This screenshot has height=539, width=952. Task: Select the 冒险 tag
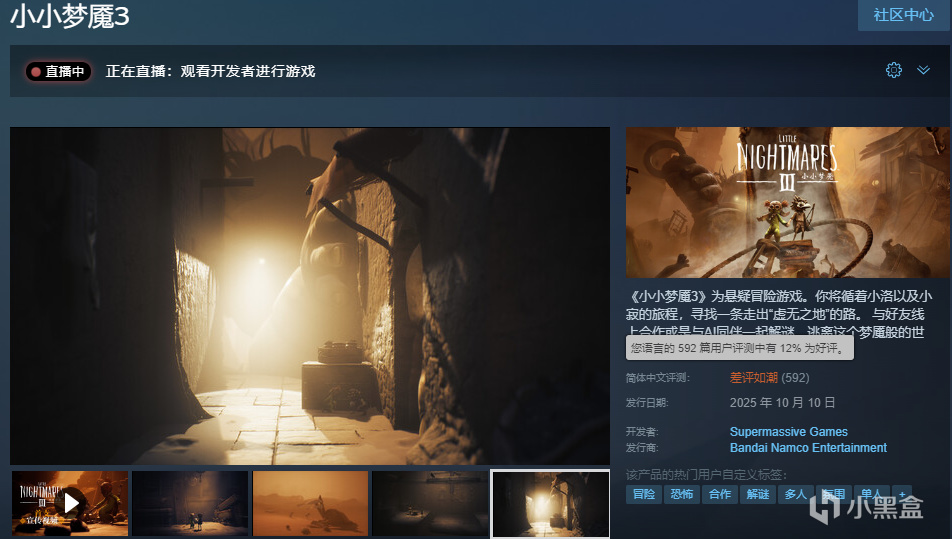[644, 494]
